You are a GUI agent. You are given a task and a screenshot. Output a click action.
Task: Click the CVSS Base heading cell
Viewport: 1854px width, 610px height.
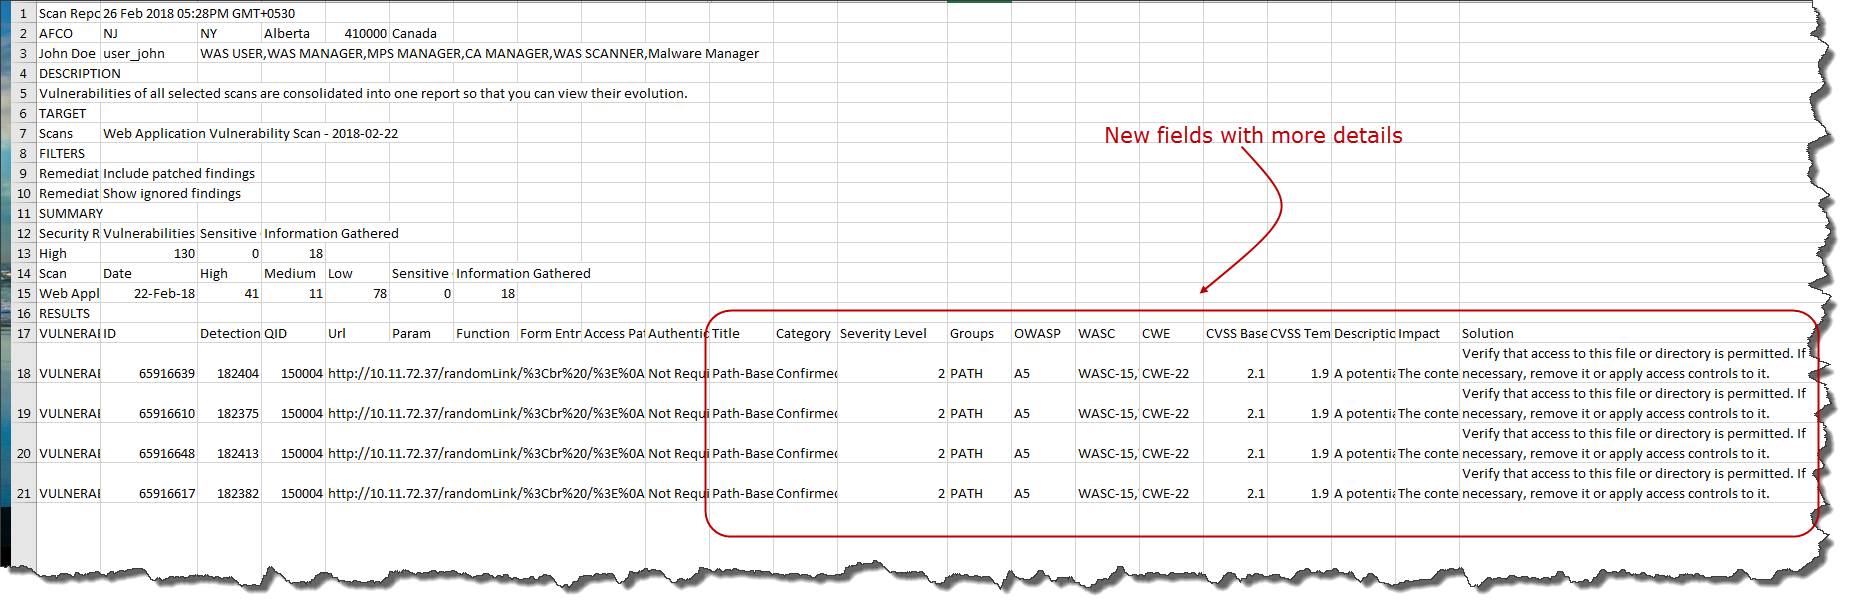pos(1236,333)
